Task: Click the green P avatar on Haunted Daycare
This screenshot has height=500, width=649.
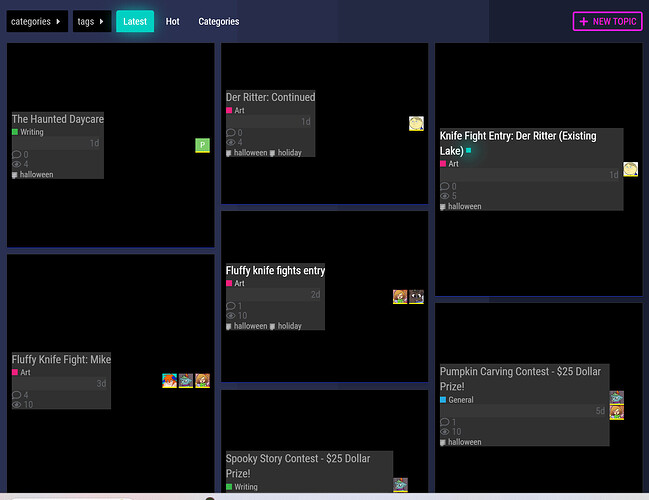Action: [202, 146]
